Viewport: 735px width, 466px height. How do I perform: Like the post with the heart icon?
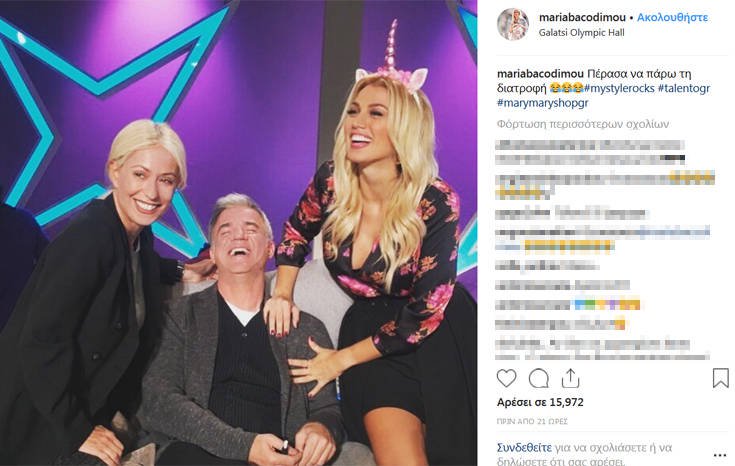[x=506, y=378]
